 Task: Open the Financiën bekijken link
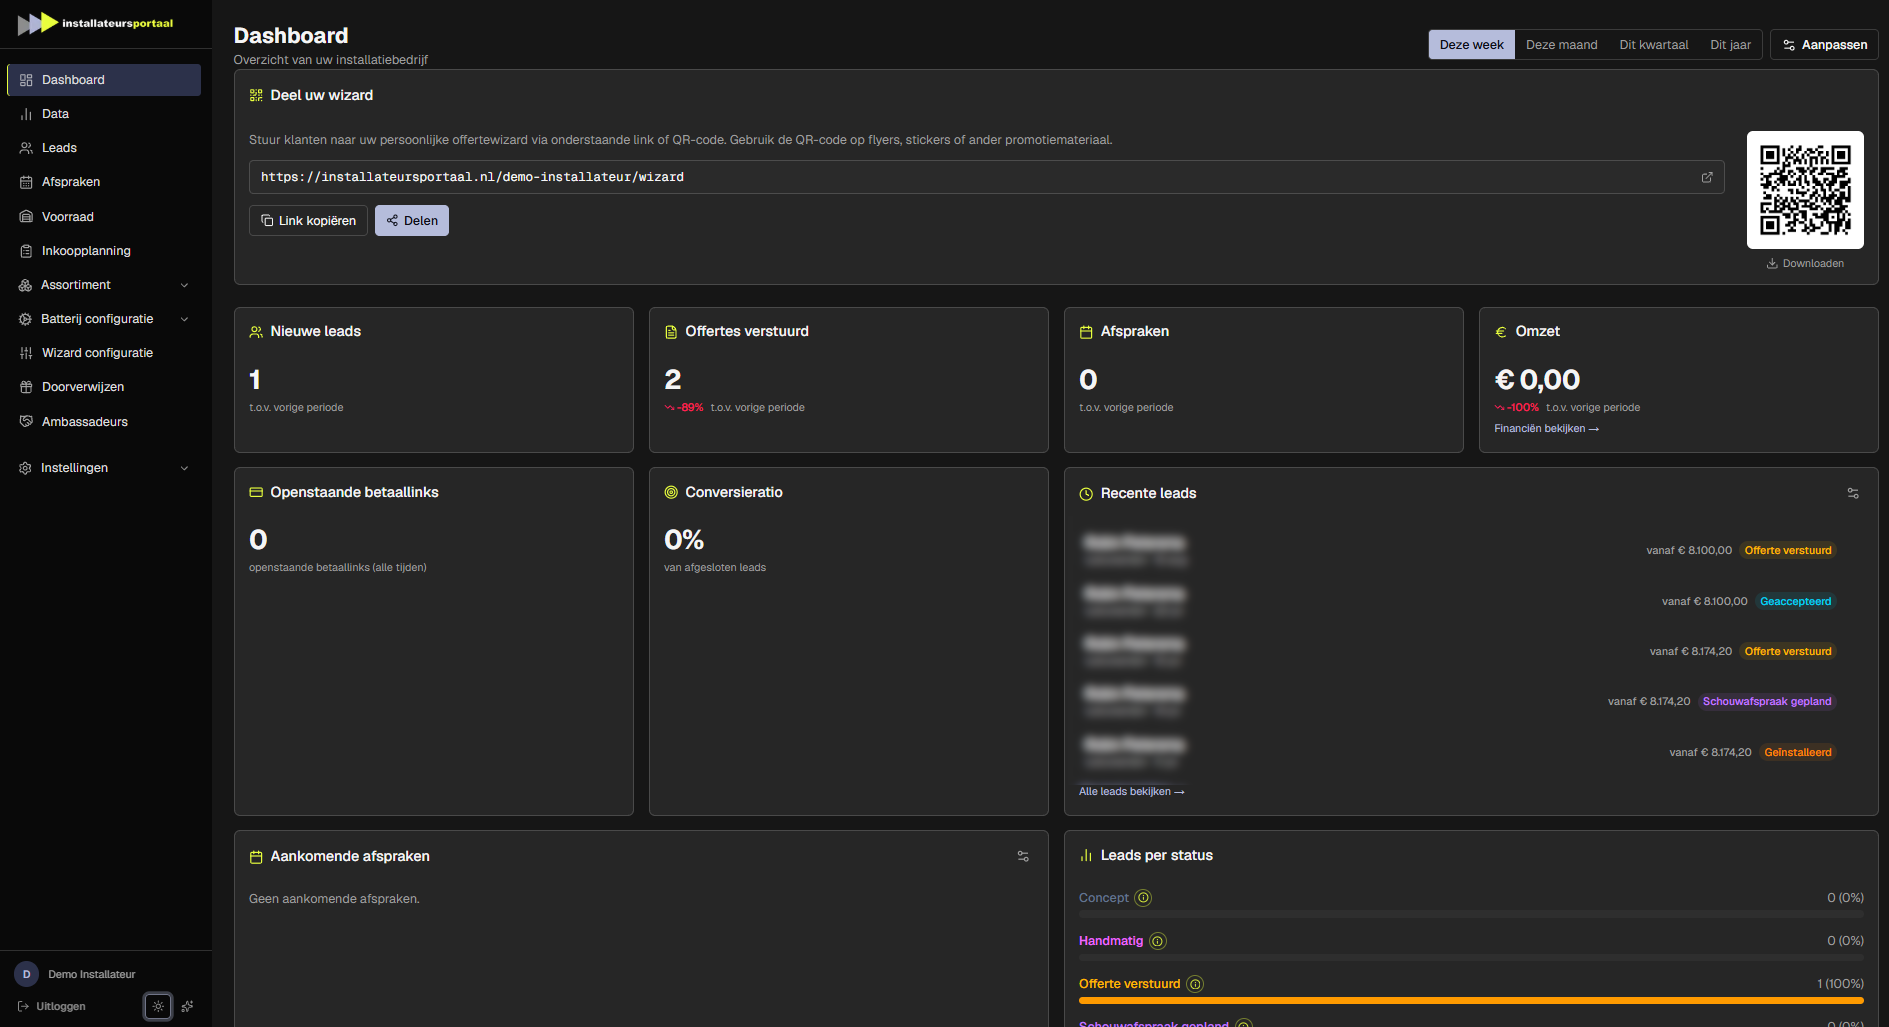[1546, 429]
